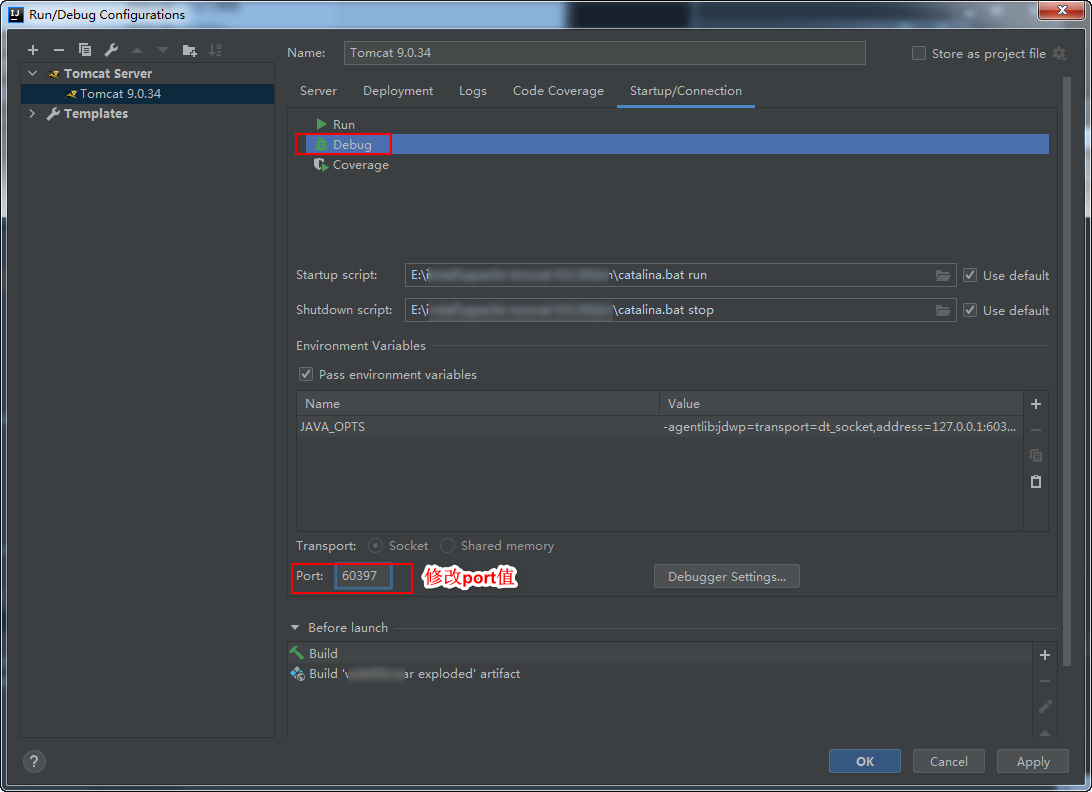This screenshot has height=792, width=1092.
Task: Move configuration down arrow in left toolbar
Action: coord(163,50)
